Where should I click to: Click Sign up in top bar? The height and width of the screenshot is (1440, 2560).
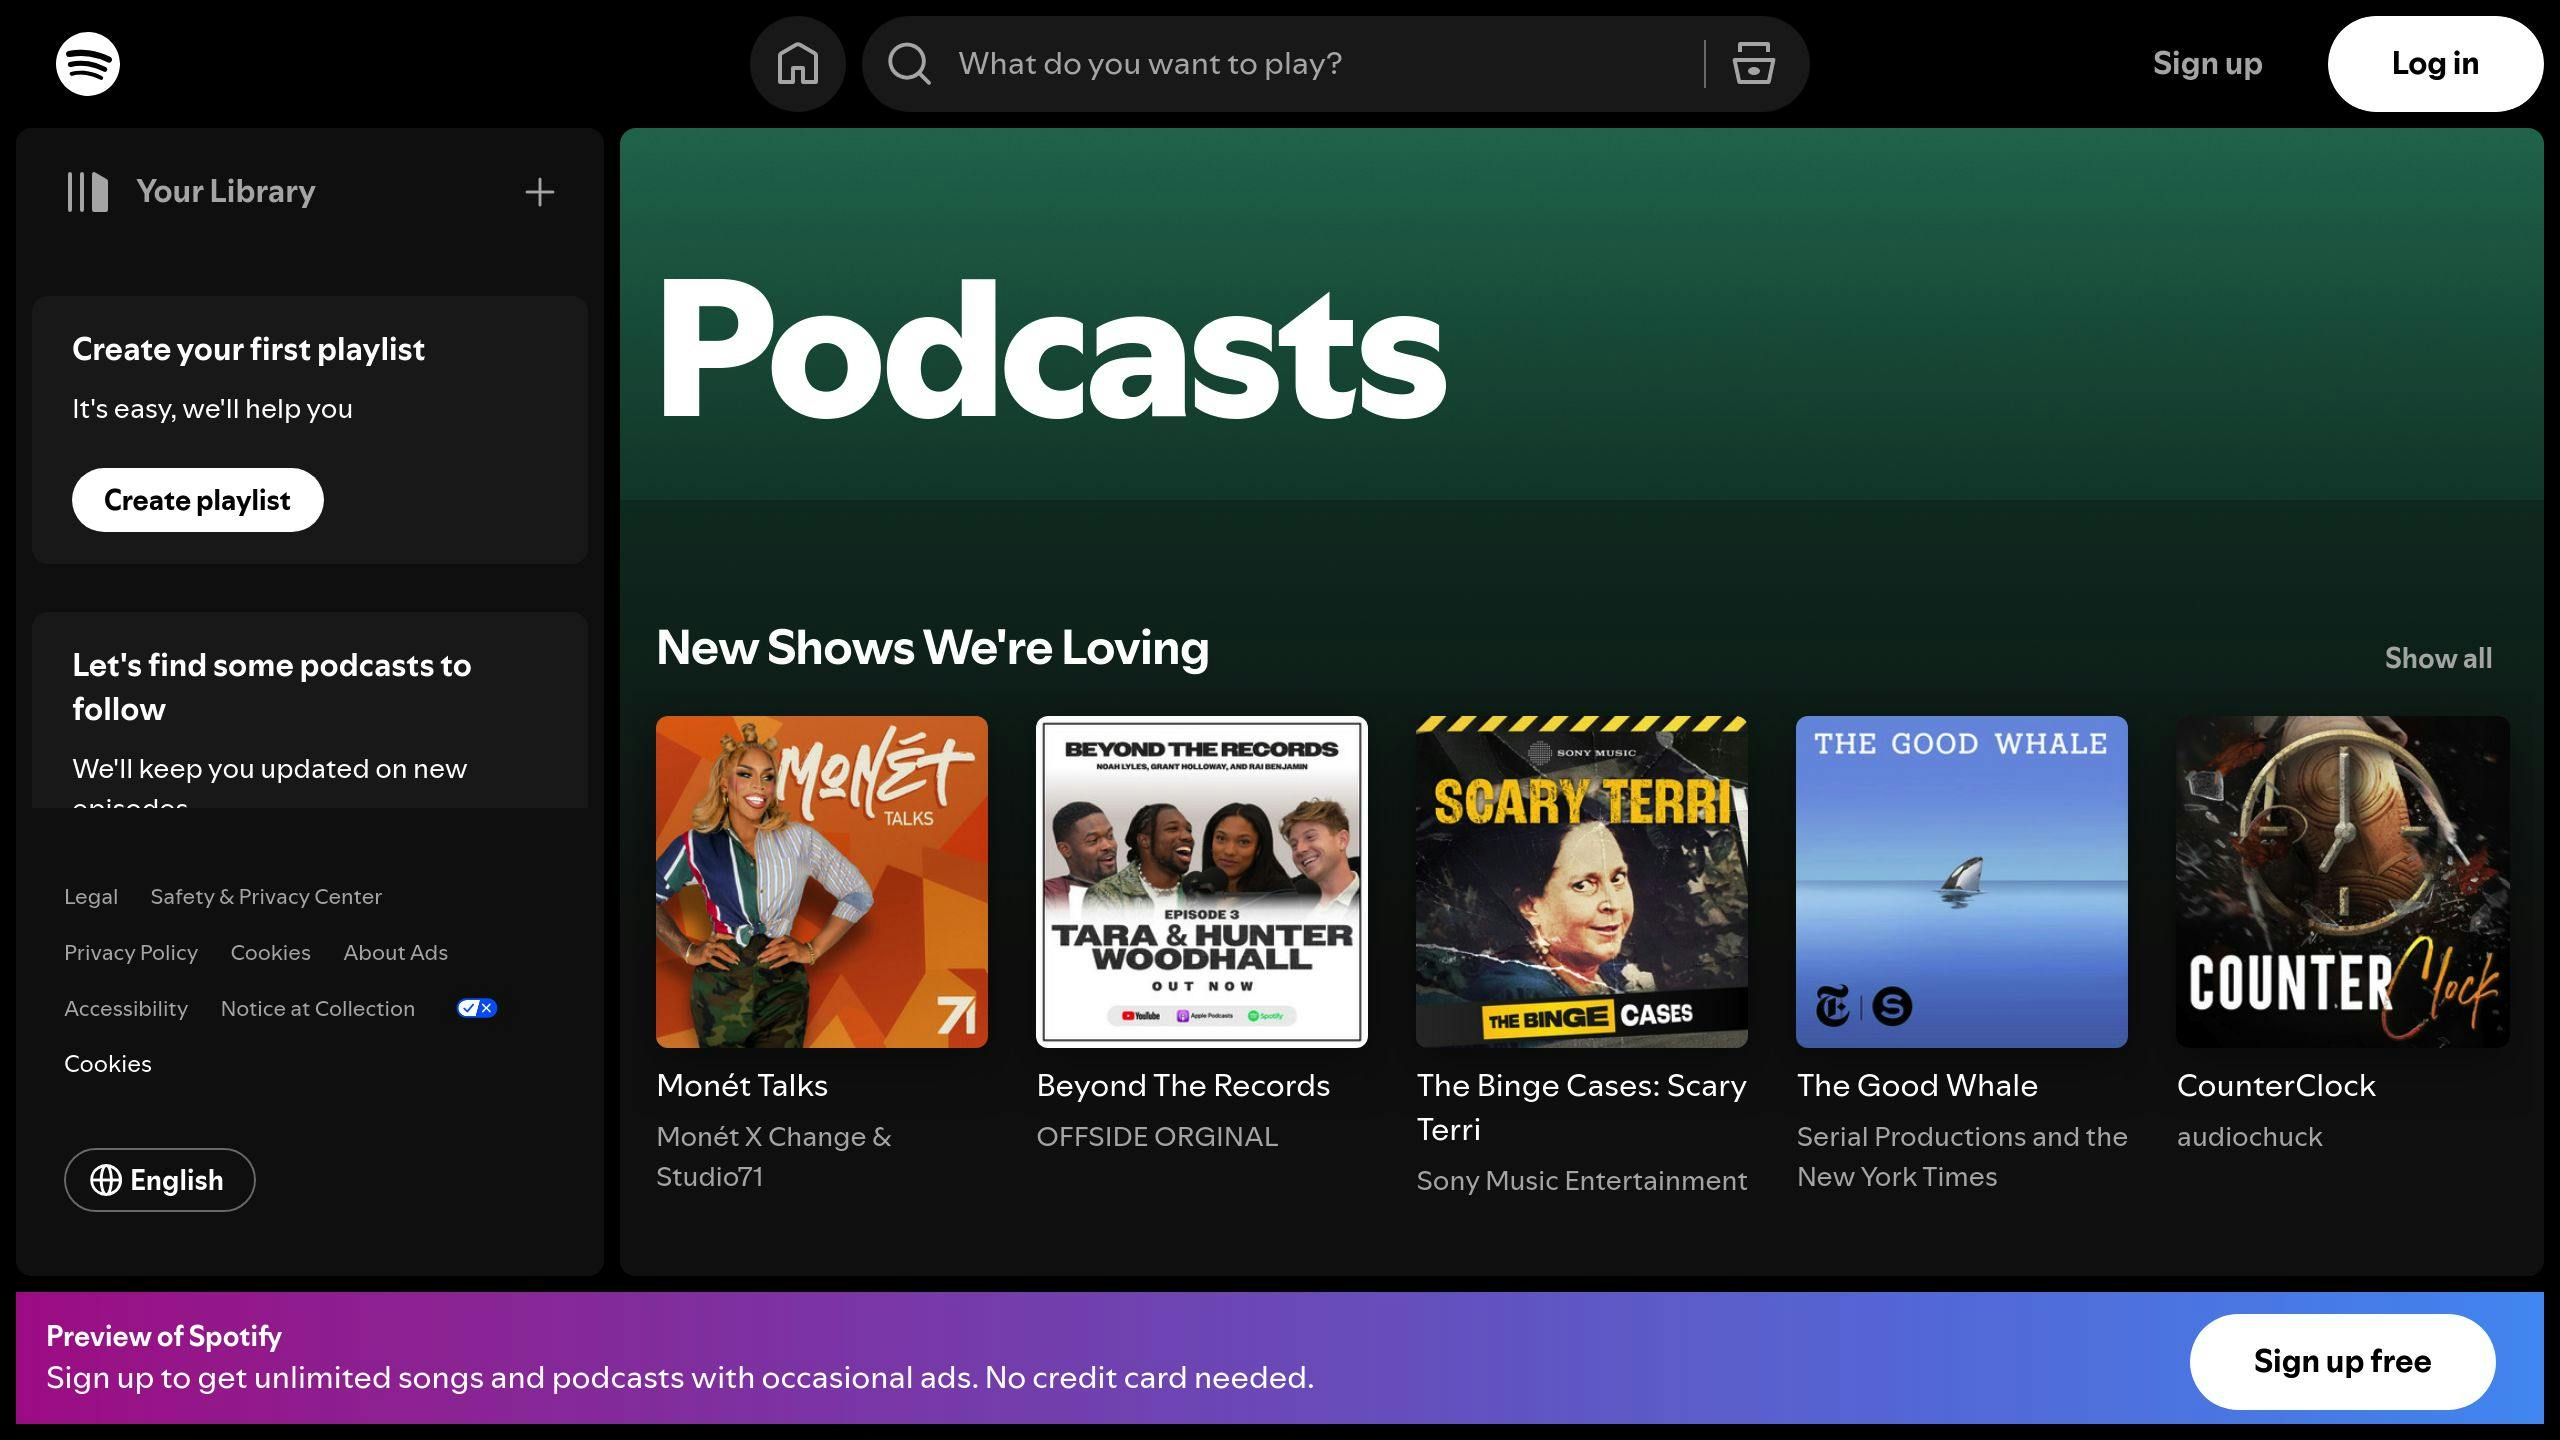[x=2207, y=64]
